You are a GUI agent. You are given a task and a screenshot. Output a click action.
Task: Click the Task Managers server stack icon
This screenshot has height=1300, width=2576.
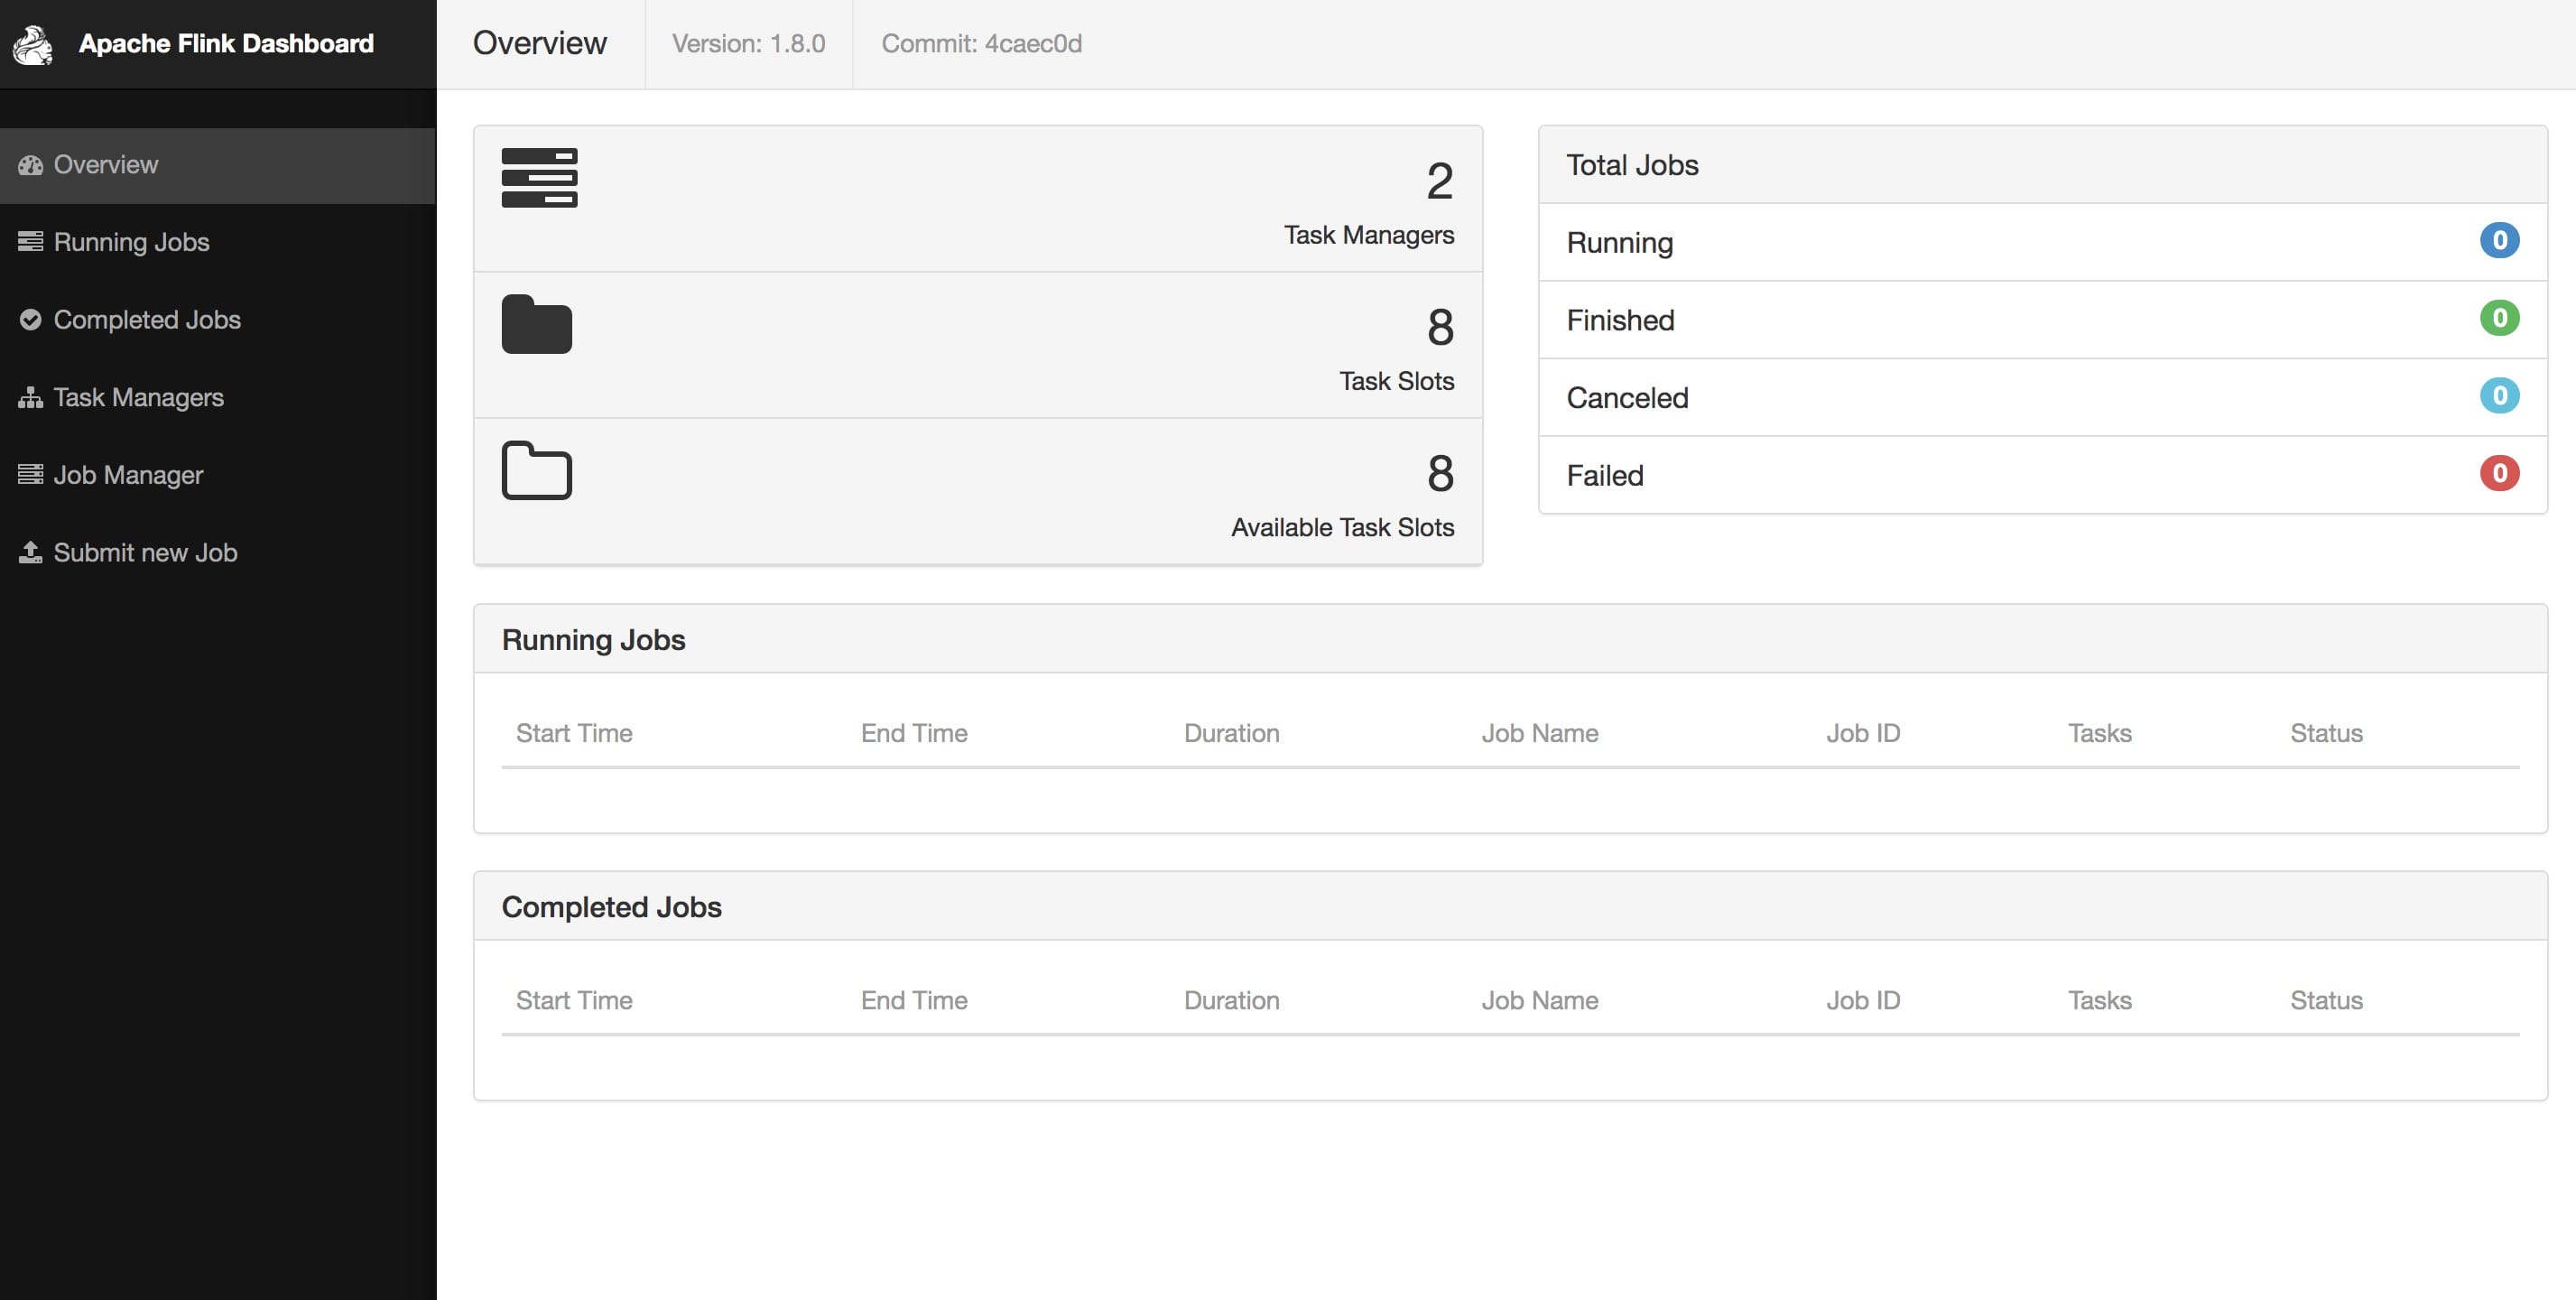[x=539, y=178]
